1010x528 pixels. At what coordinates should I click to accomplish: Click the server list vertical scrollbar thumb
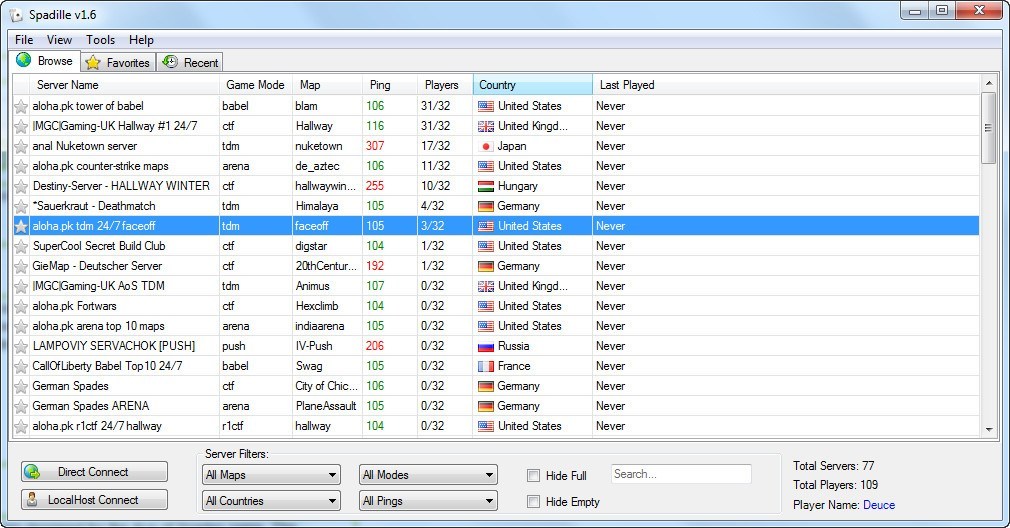tap(988, 127)
